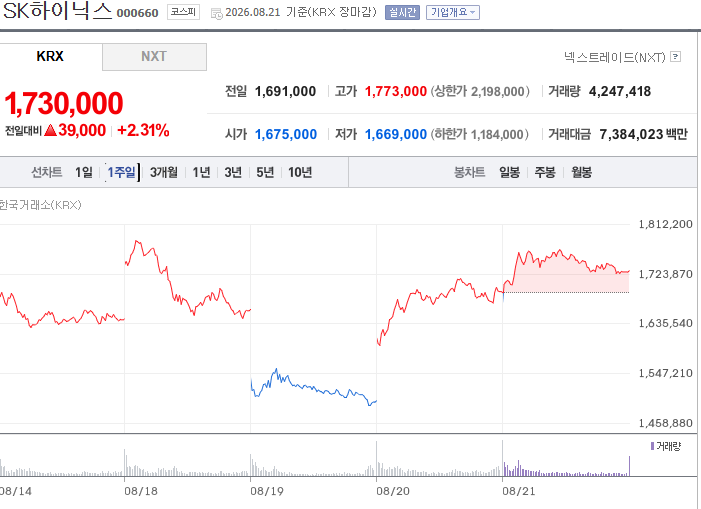Select the 1일 line chart period
Screen dimensions: 701x509
[84, 172]
